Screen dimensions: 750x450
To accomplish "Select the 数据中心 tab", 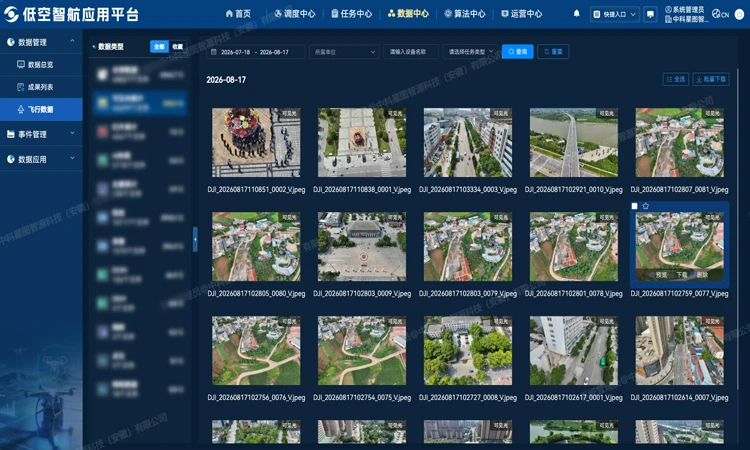I will coord(408,14).
